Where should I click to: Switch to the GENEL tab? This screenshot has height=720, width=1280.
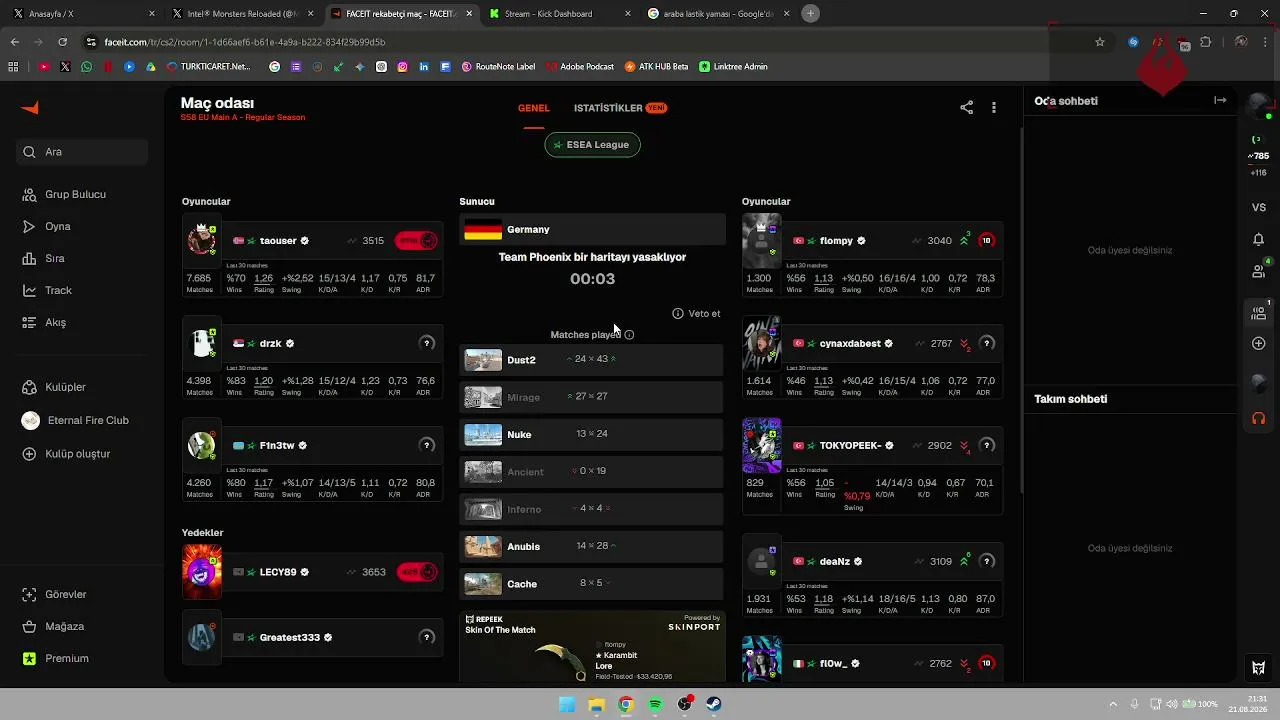(534, 108)
